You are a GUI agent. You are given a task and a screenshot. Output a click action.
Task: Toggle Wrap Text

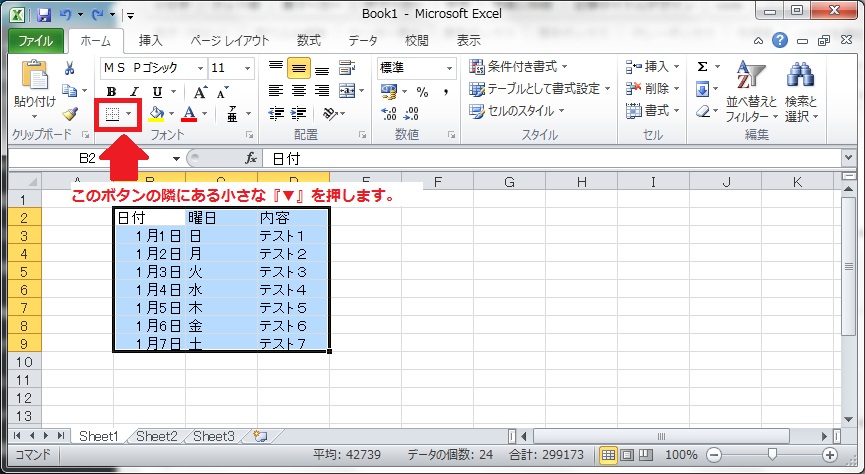[x=346, y=68]
